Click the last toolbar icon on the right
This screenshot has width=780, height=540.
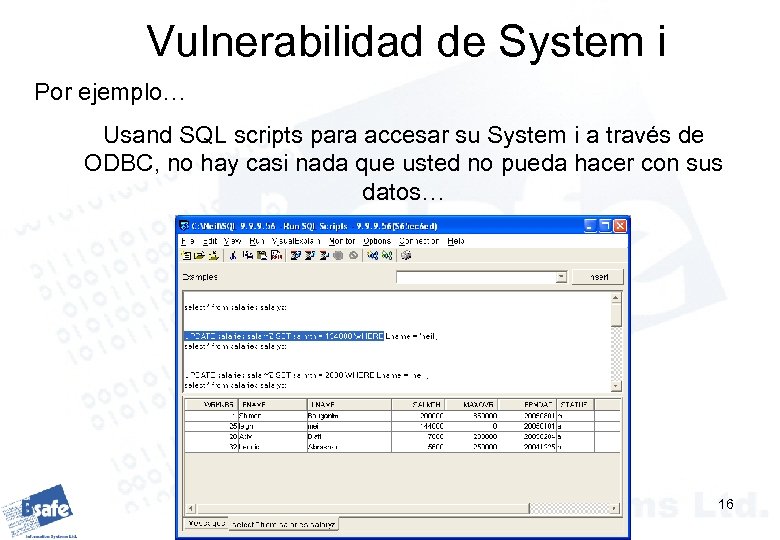pyautogui.click(x=406, y=256)
